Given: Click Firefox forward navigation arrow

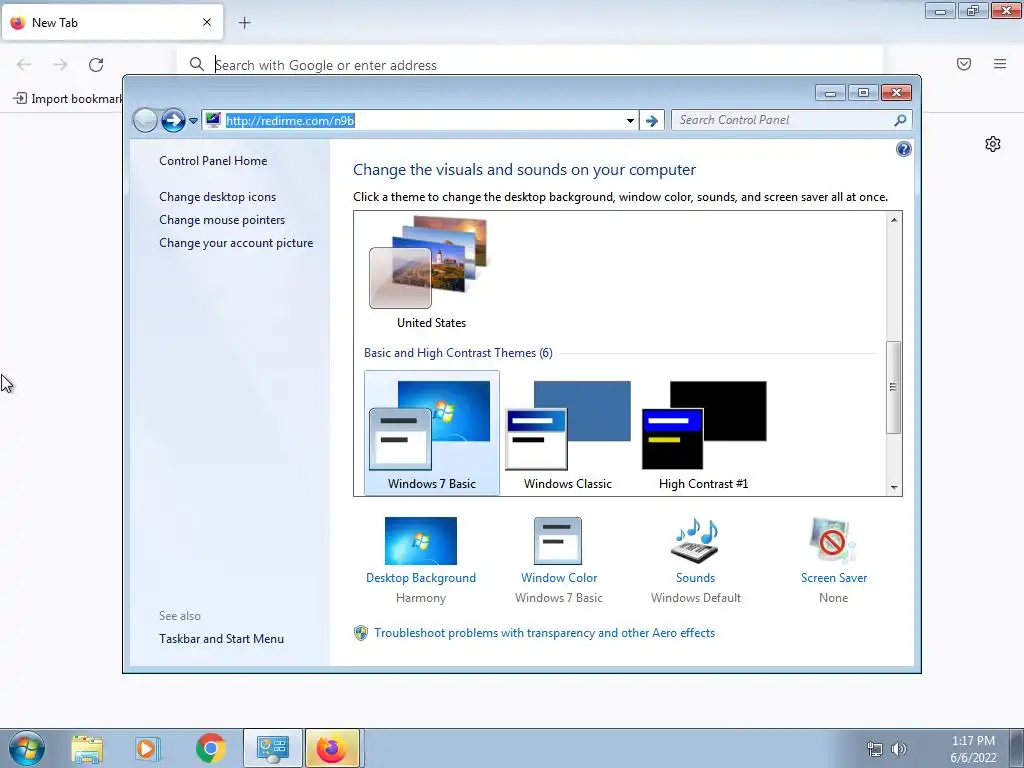Looking at the screenshot, I should (60, 65).
